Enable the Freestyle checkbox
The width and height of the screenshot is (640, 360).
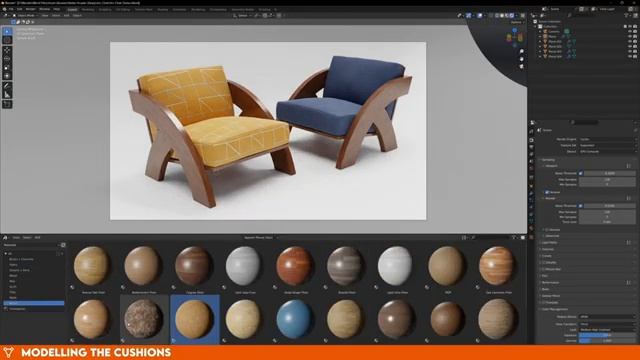544,302
